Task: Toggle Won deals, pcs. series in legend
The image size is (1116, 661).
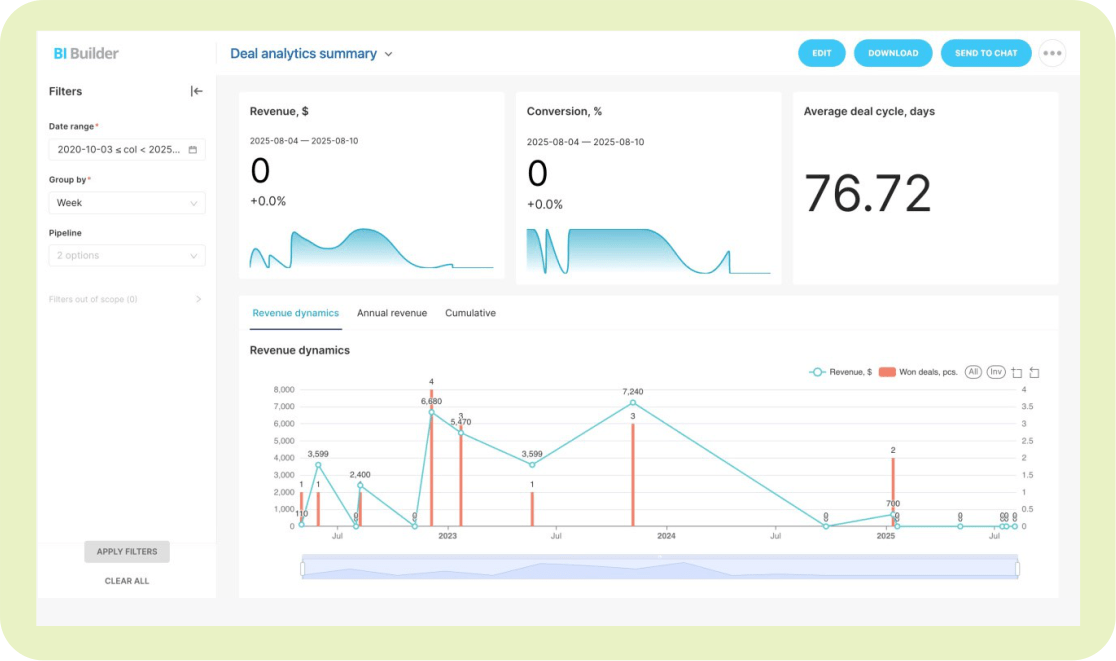Action: point(918,372)
